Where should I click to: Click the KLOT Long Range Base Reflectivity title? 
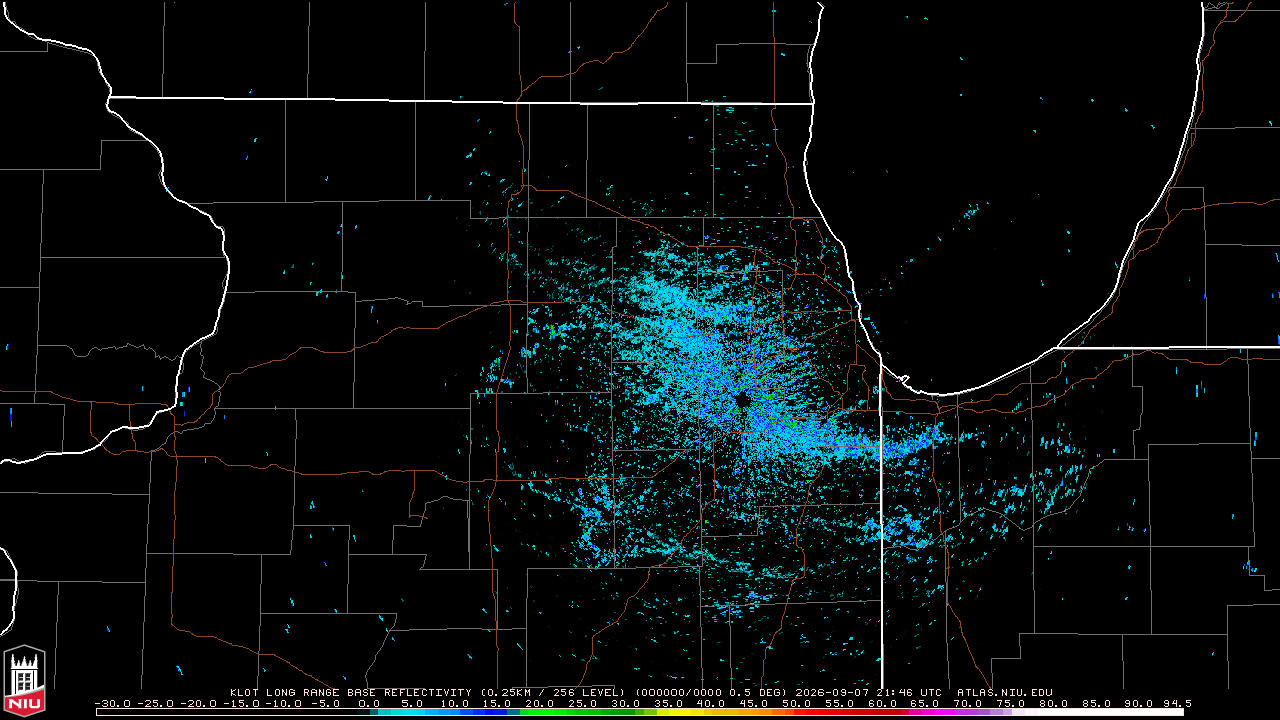point(350,692)
